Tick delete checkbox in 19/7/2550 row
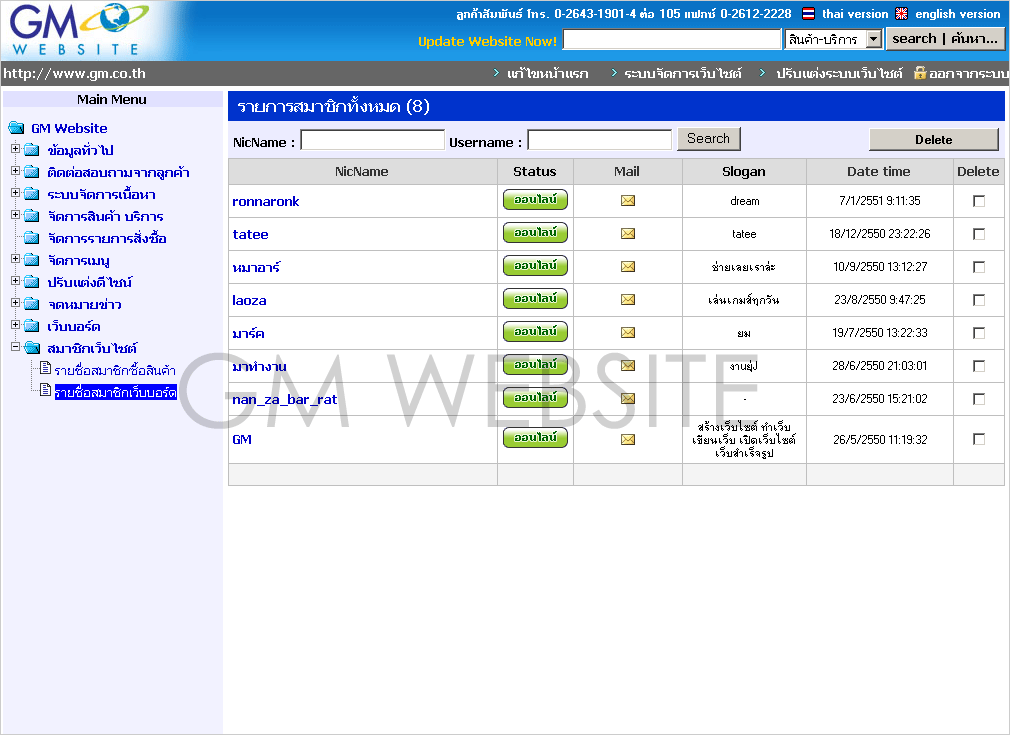This screenshot has width=1010, height=735. pyautogui.click(x=978, y=333)
